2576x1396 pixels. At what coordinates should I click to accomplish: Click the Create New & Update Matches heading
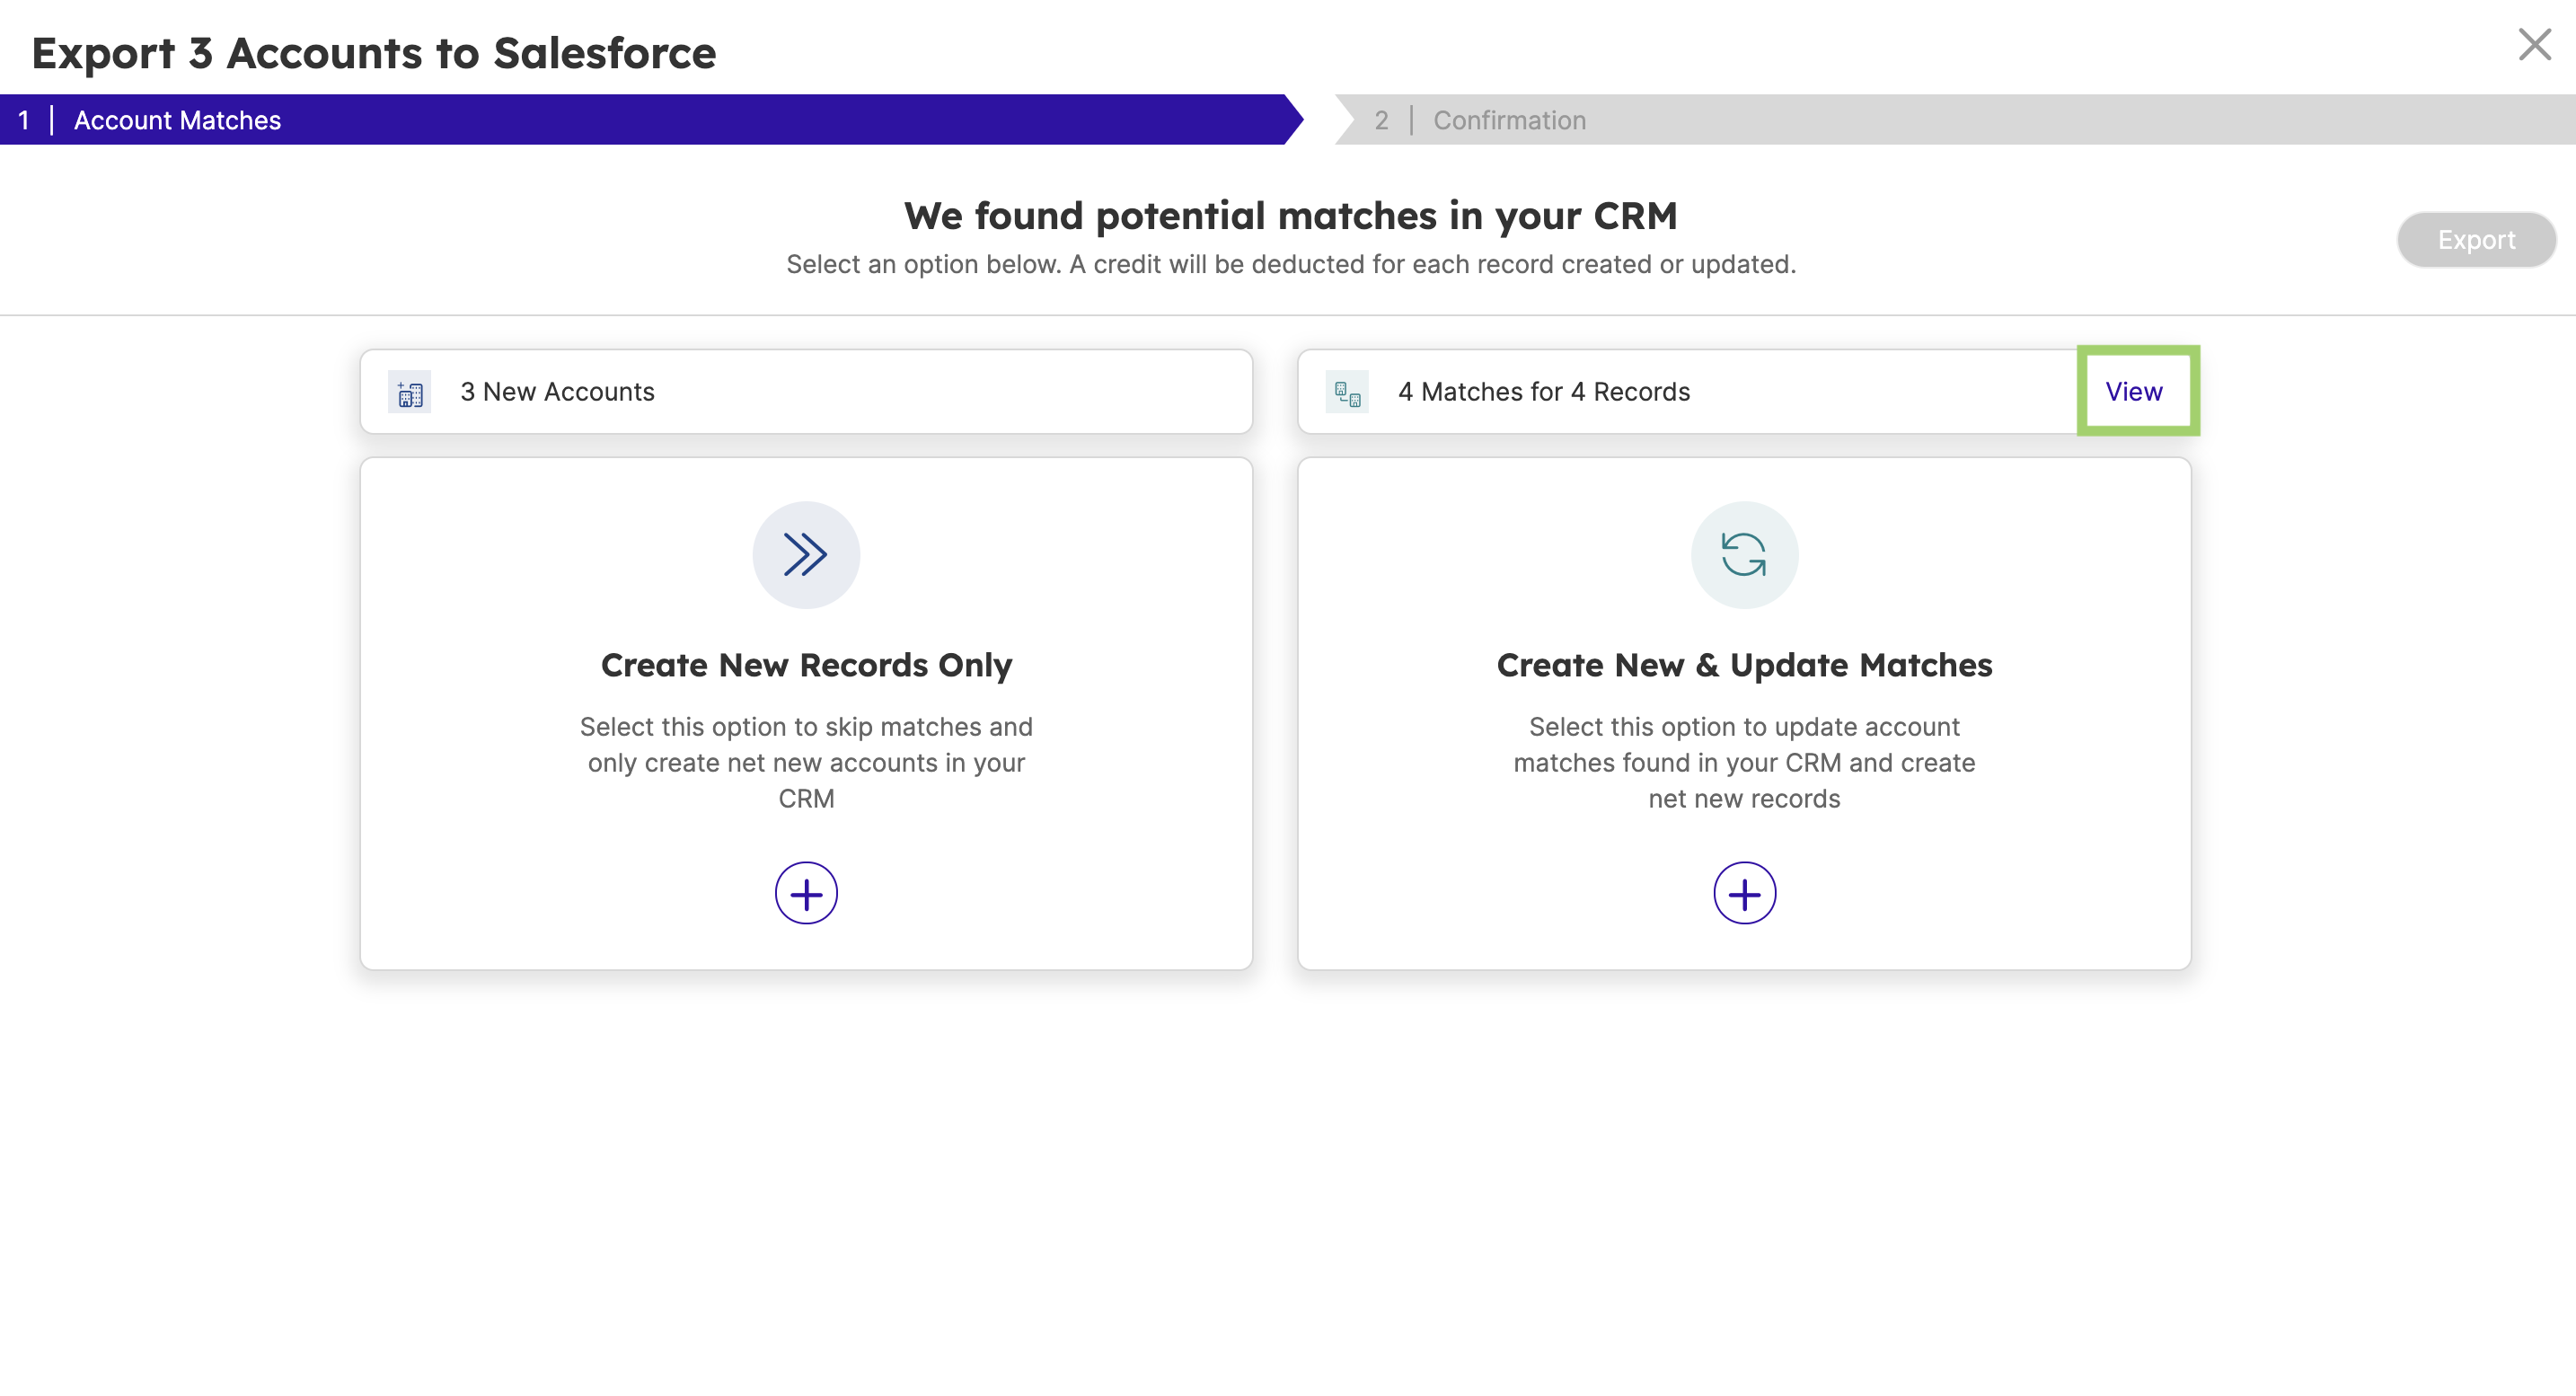pos(1743,665)
